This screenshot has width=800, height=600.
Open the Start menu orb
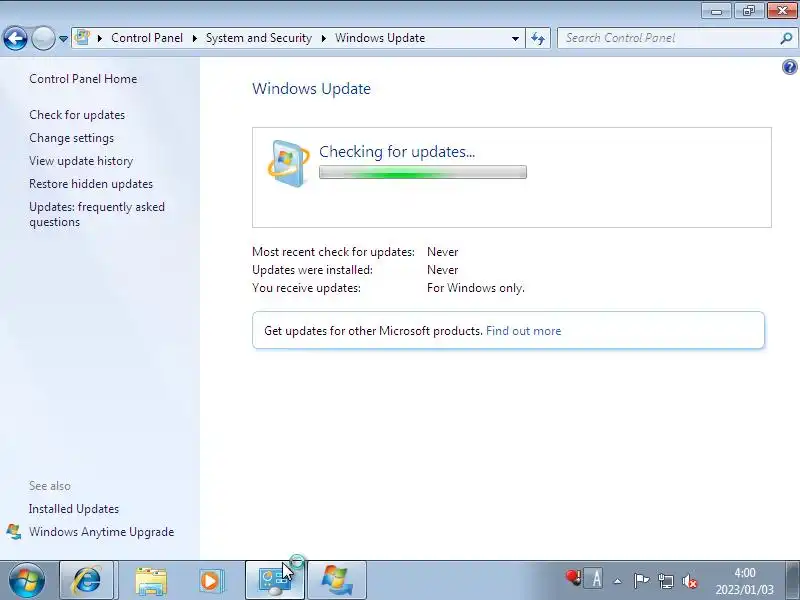[x=27, y=580]
